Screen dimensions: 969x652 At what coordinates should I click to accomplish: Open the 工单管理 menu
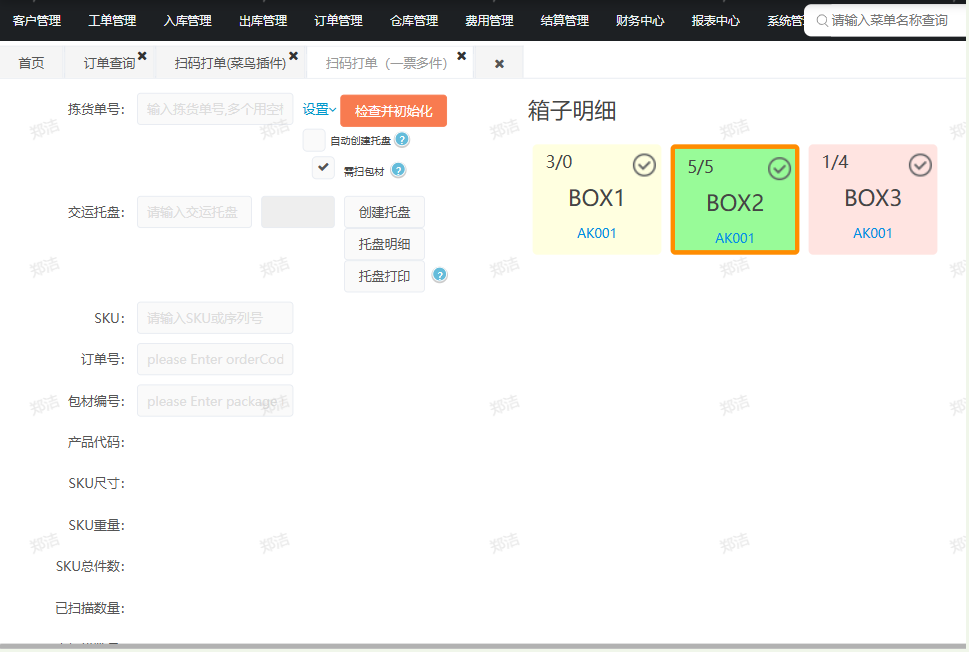[112, 21]
